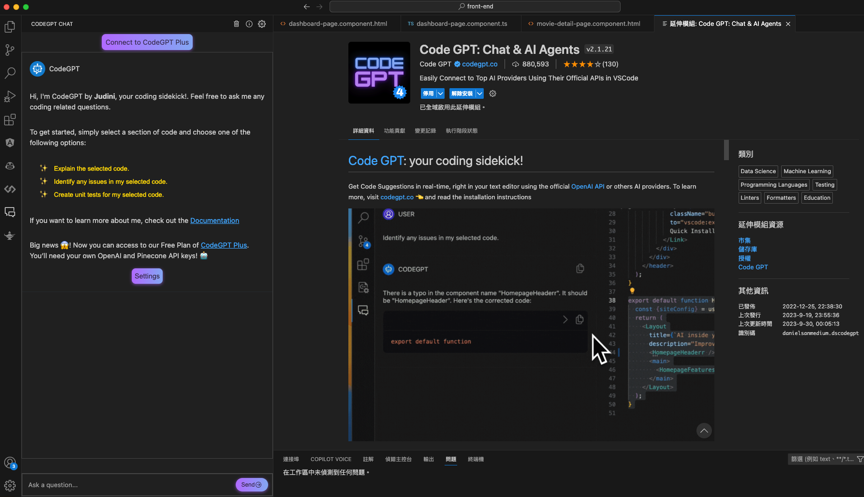
Task: Open the uninstall (解除安裝) dropdown arrow
Action: pos(479,94)
